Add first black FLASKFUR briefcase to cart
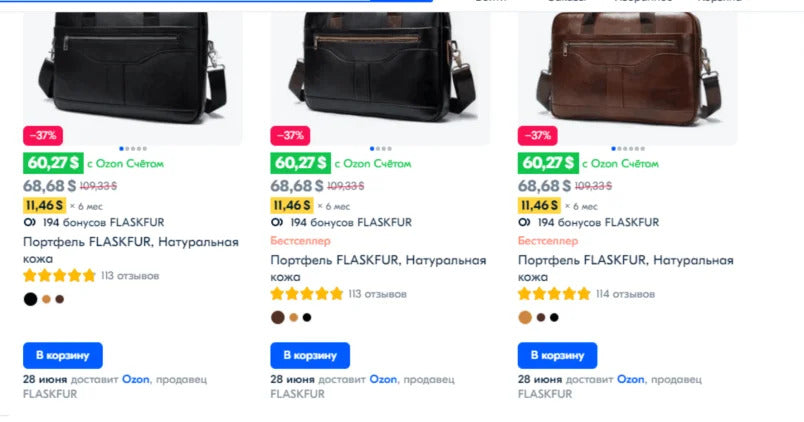 tap(63, 355)
